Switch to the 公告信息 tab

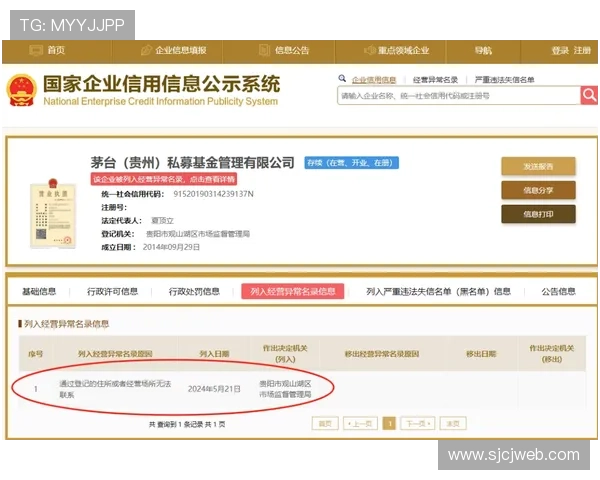click(x=559, y=292)
